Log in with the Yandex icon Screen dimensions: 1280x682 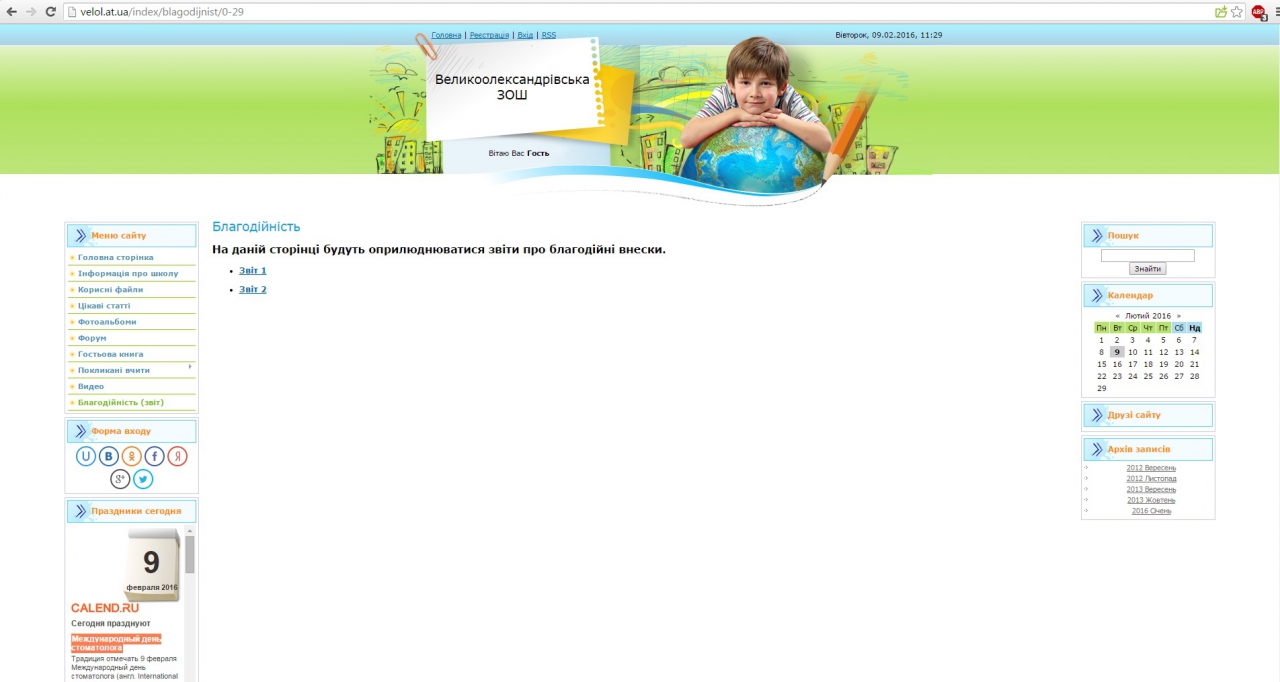coord(177,456)
